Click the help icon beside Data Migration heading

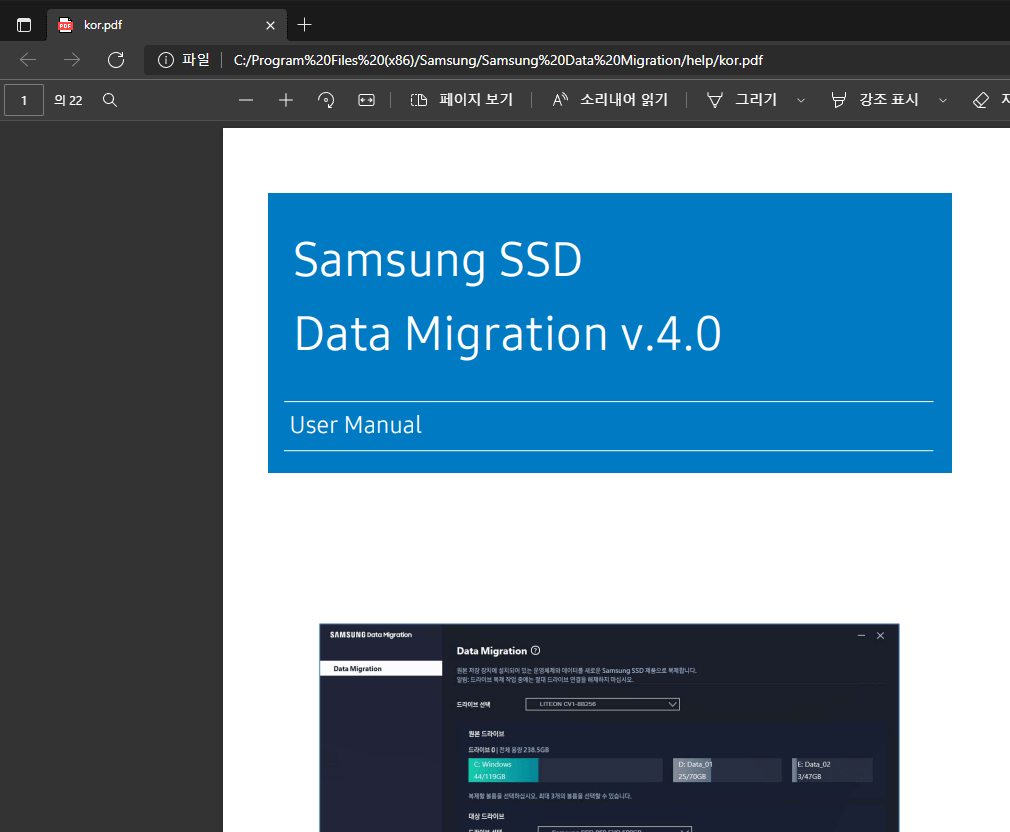tap(535, 650)
